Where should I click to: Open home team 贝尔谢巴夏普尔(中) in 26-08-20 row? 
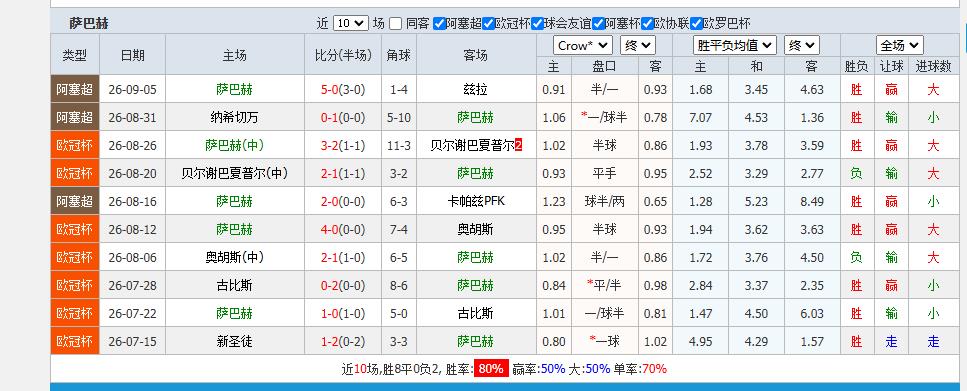234,173
